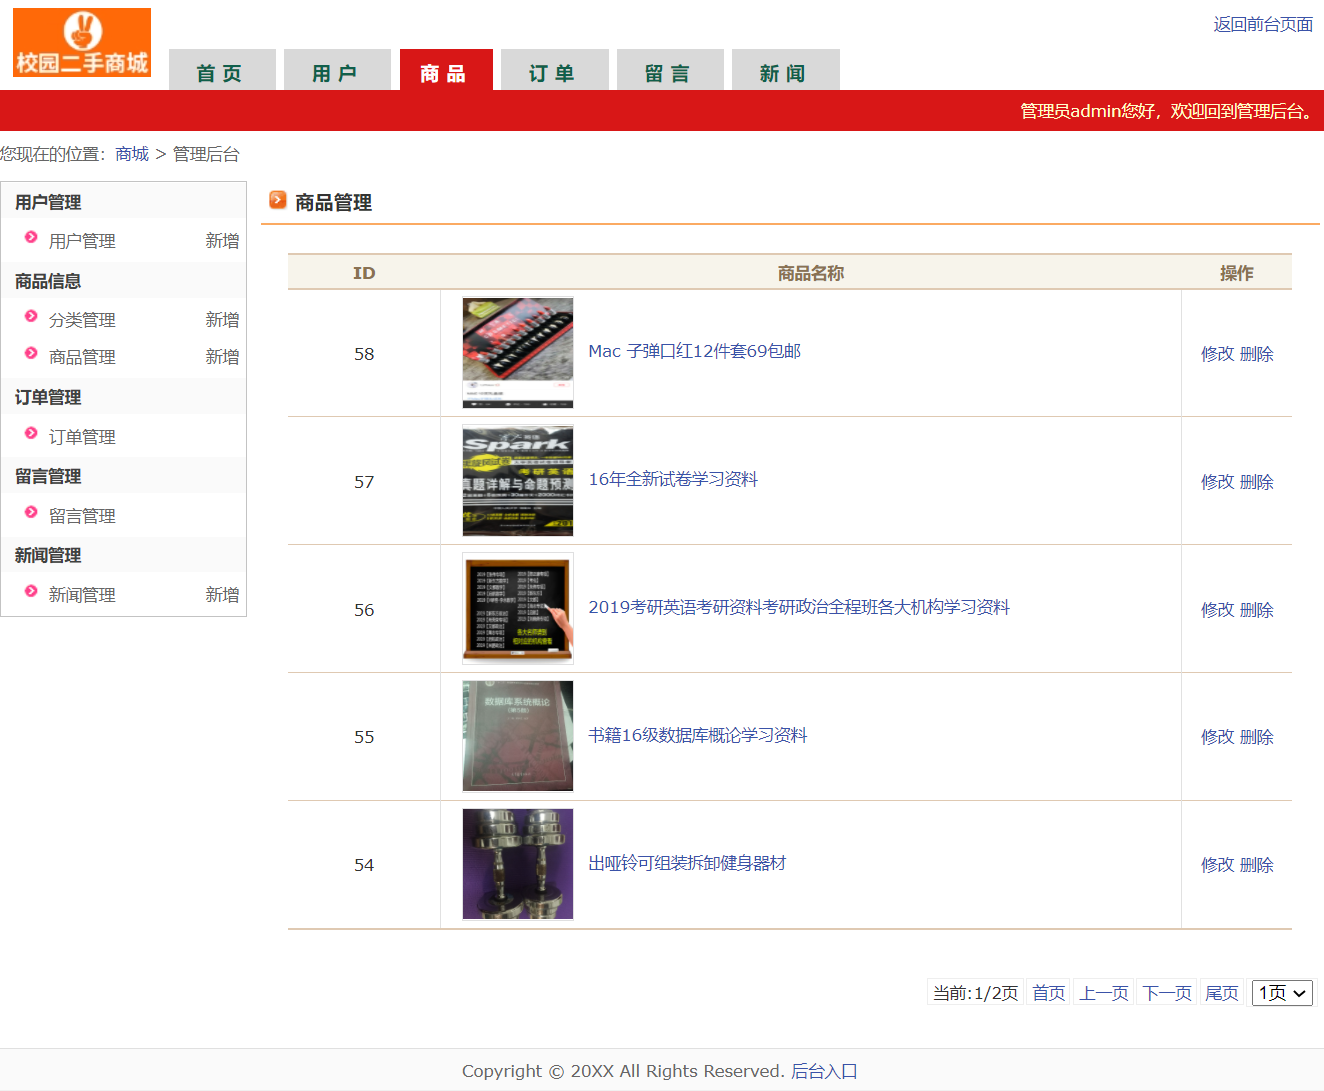Click the orange arrow icon beside 商品管理 heading
The width and height of the screenshot is (1324, 1091).
click(278, 201)
